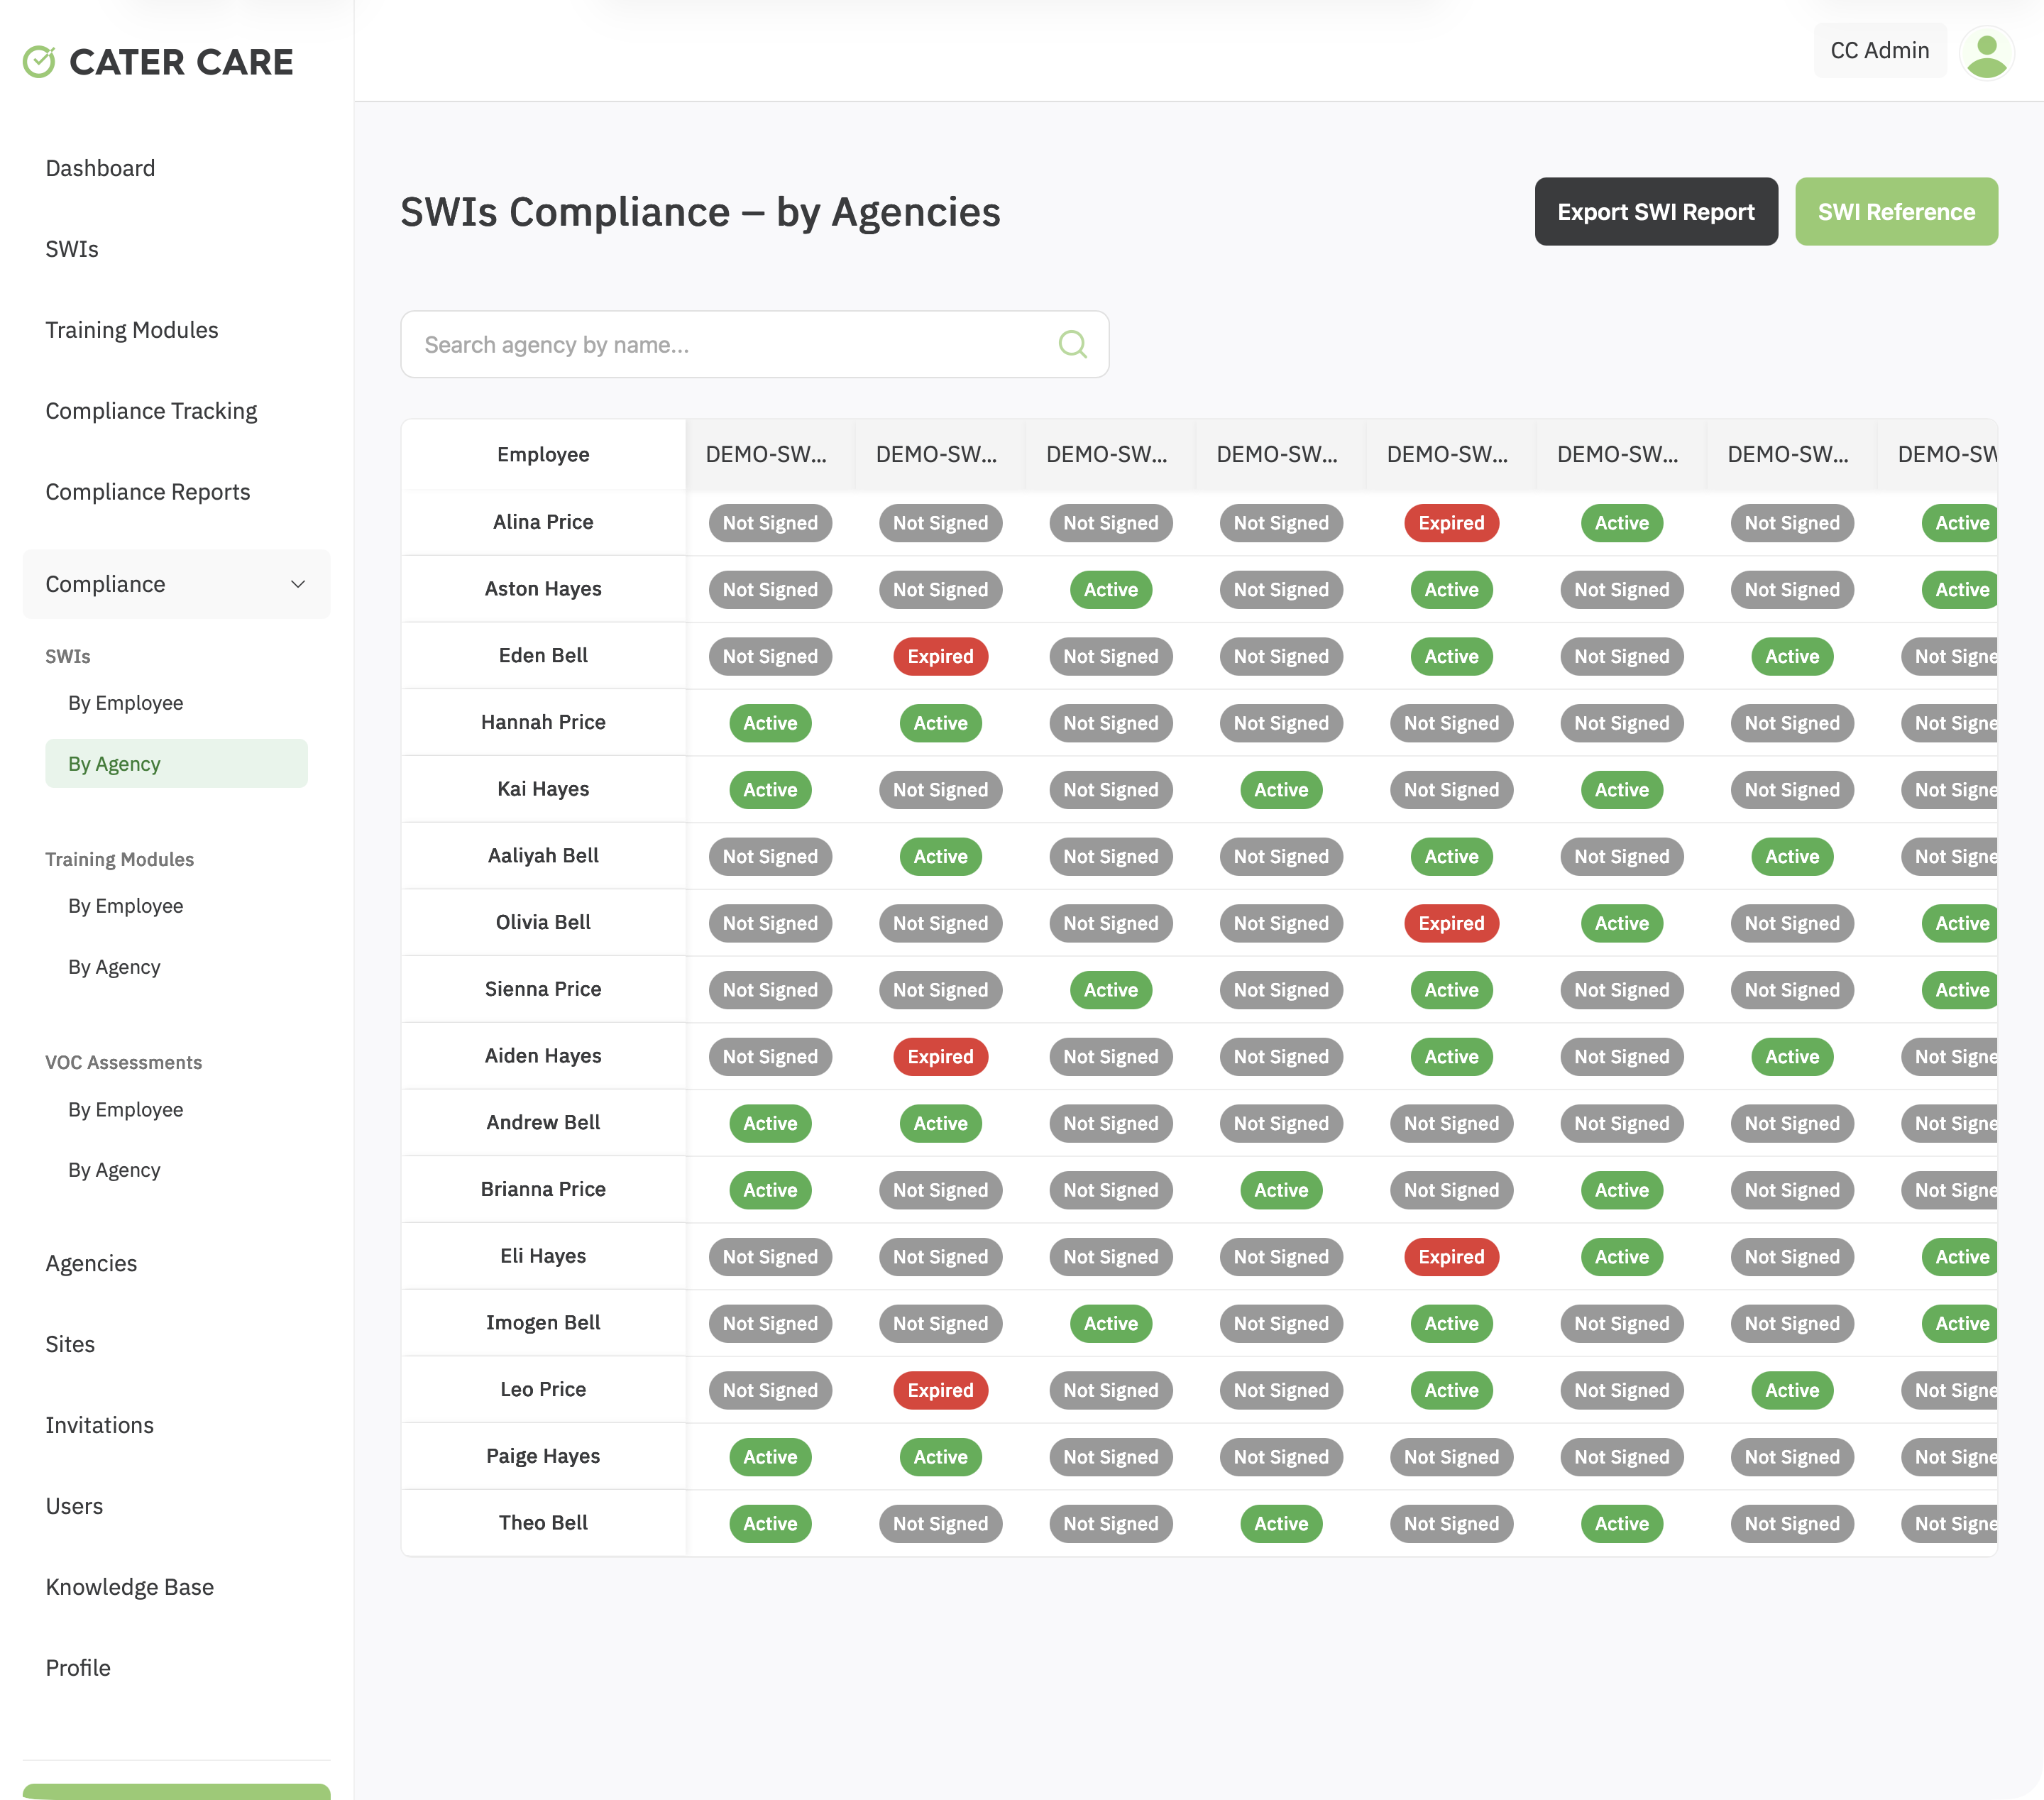Click Olivia Bell's Expired badge
The height and width of the screenshot is (1800, 2044).
click(x=1451, y=923)
